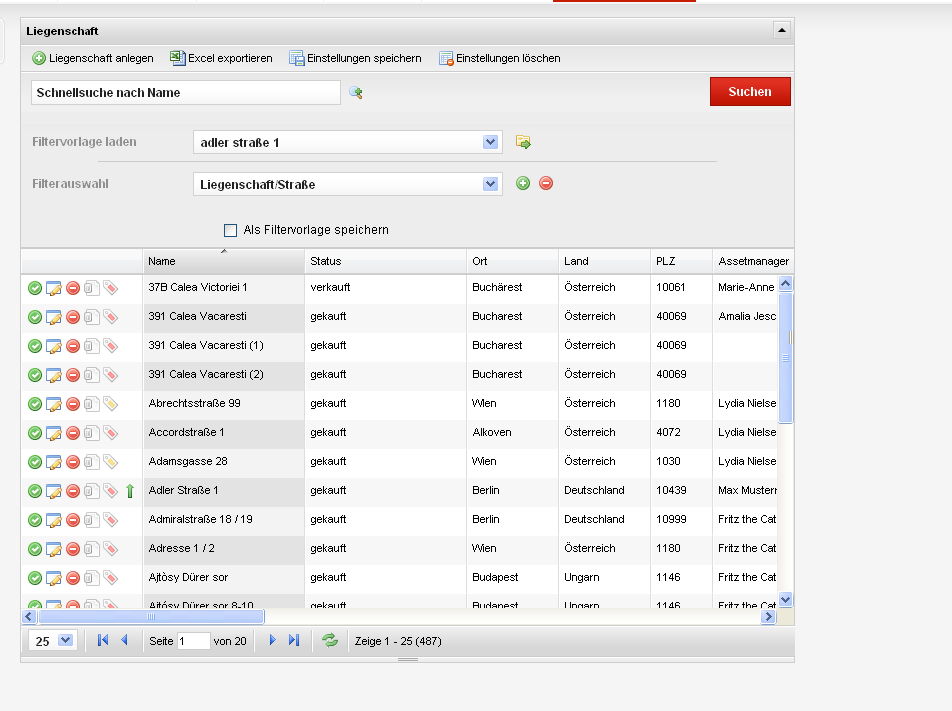Open the page size dropdown showing 25

coord(66,640)
